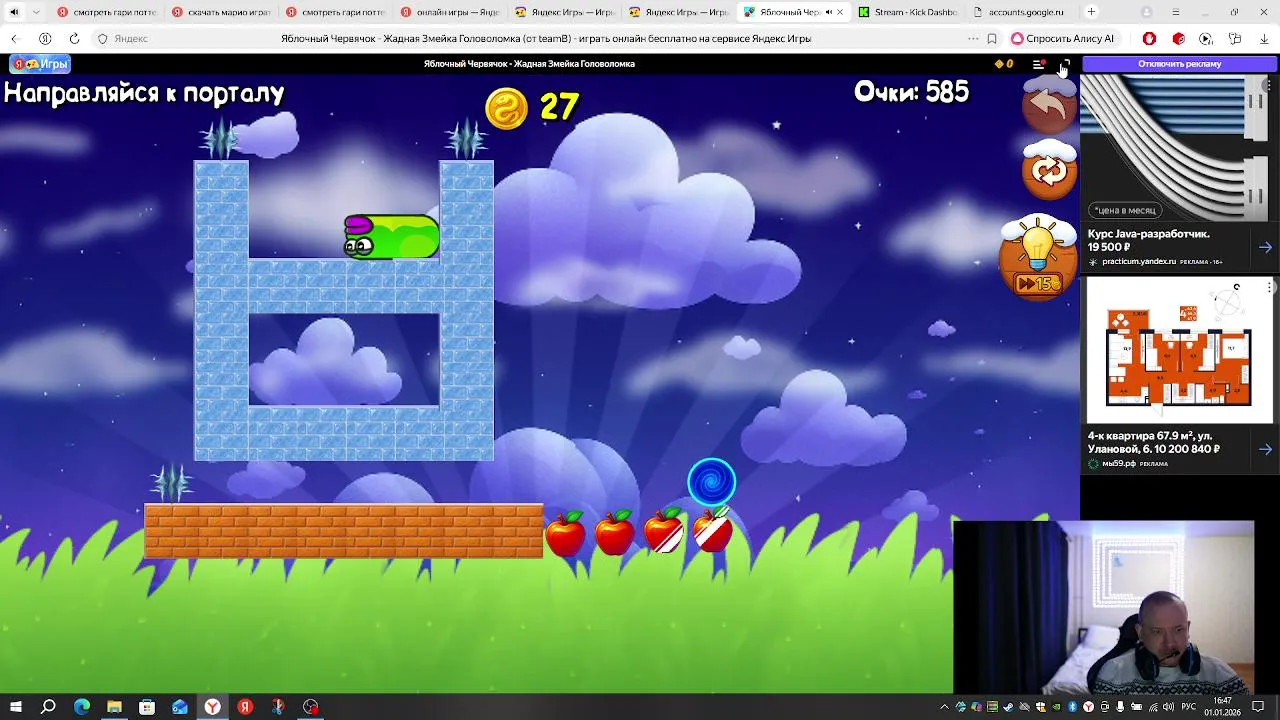
Task: Close the Яблочный Червячок active tab
Action: click(840, 12)
